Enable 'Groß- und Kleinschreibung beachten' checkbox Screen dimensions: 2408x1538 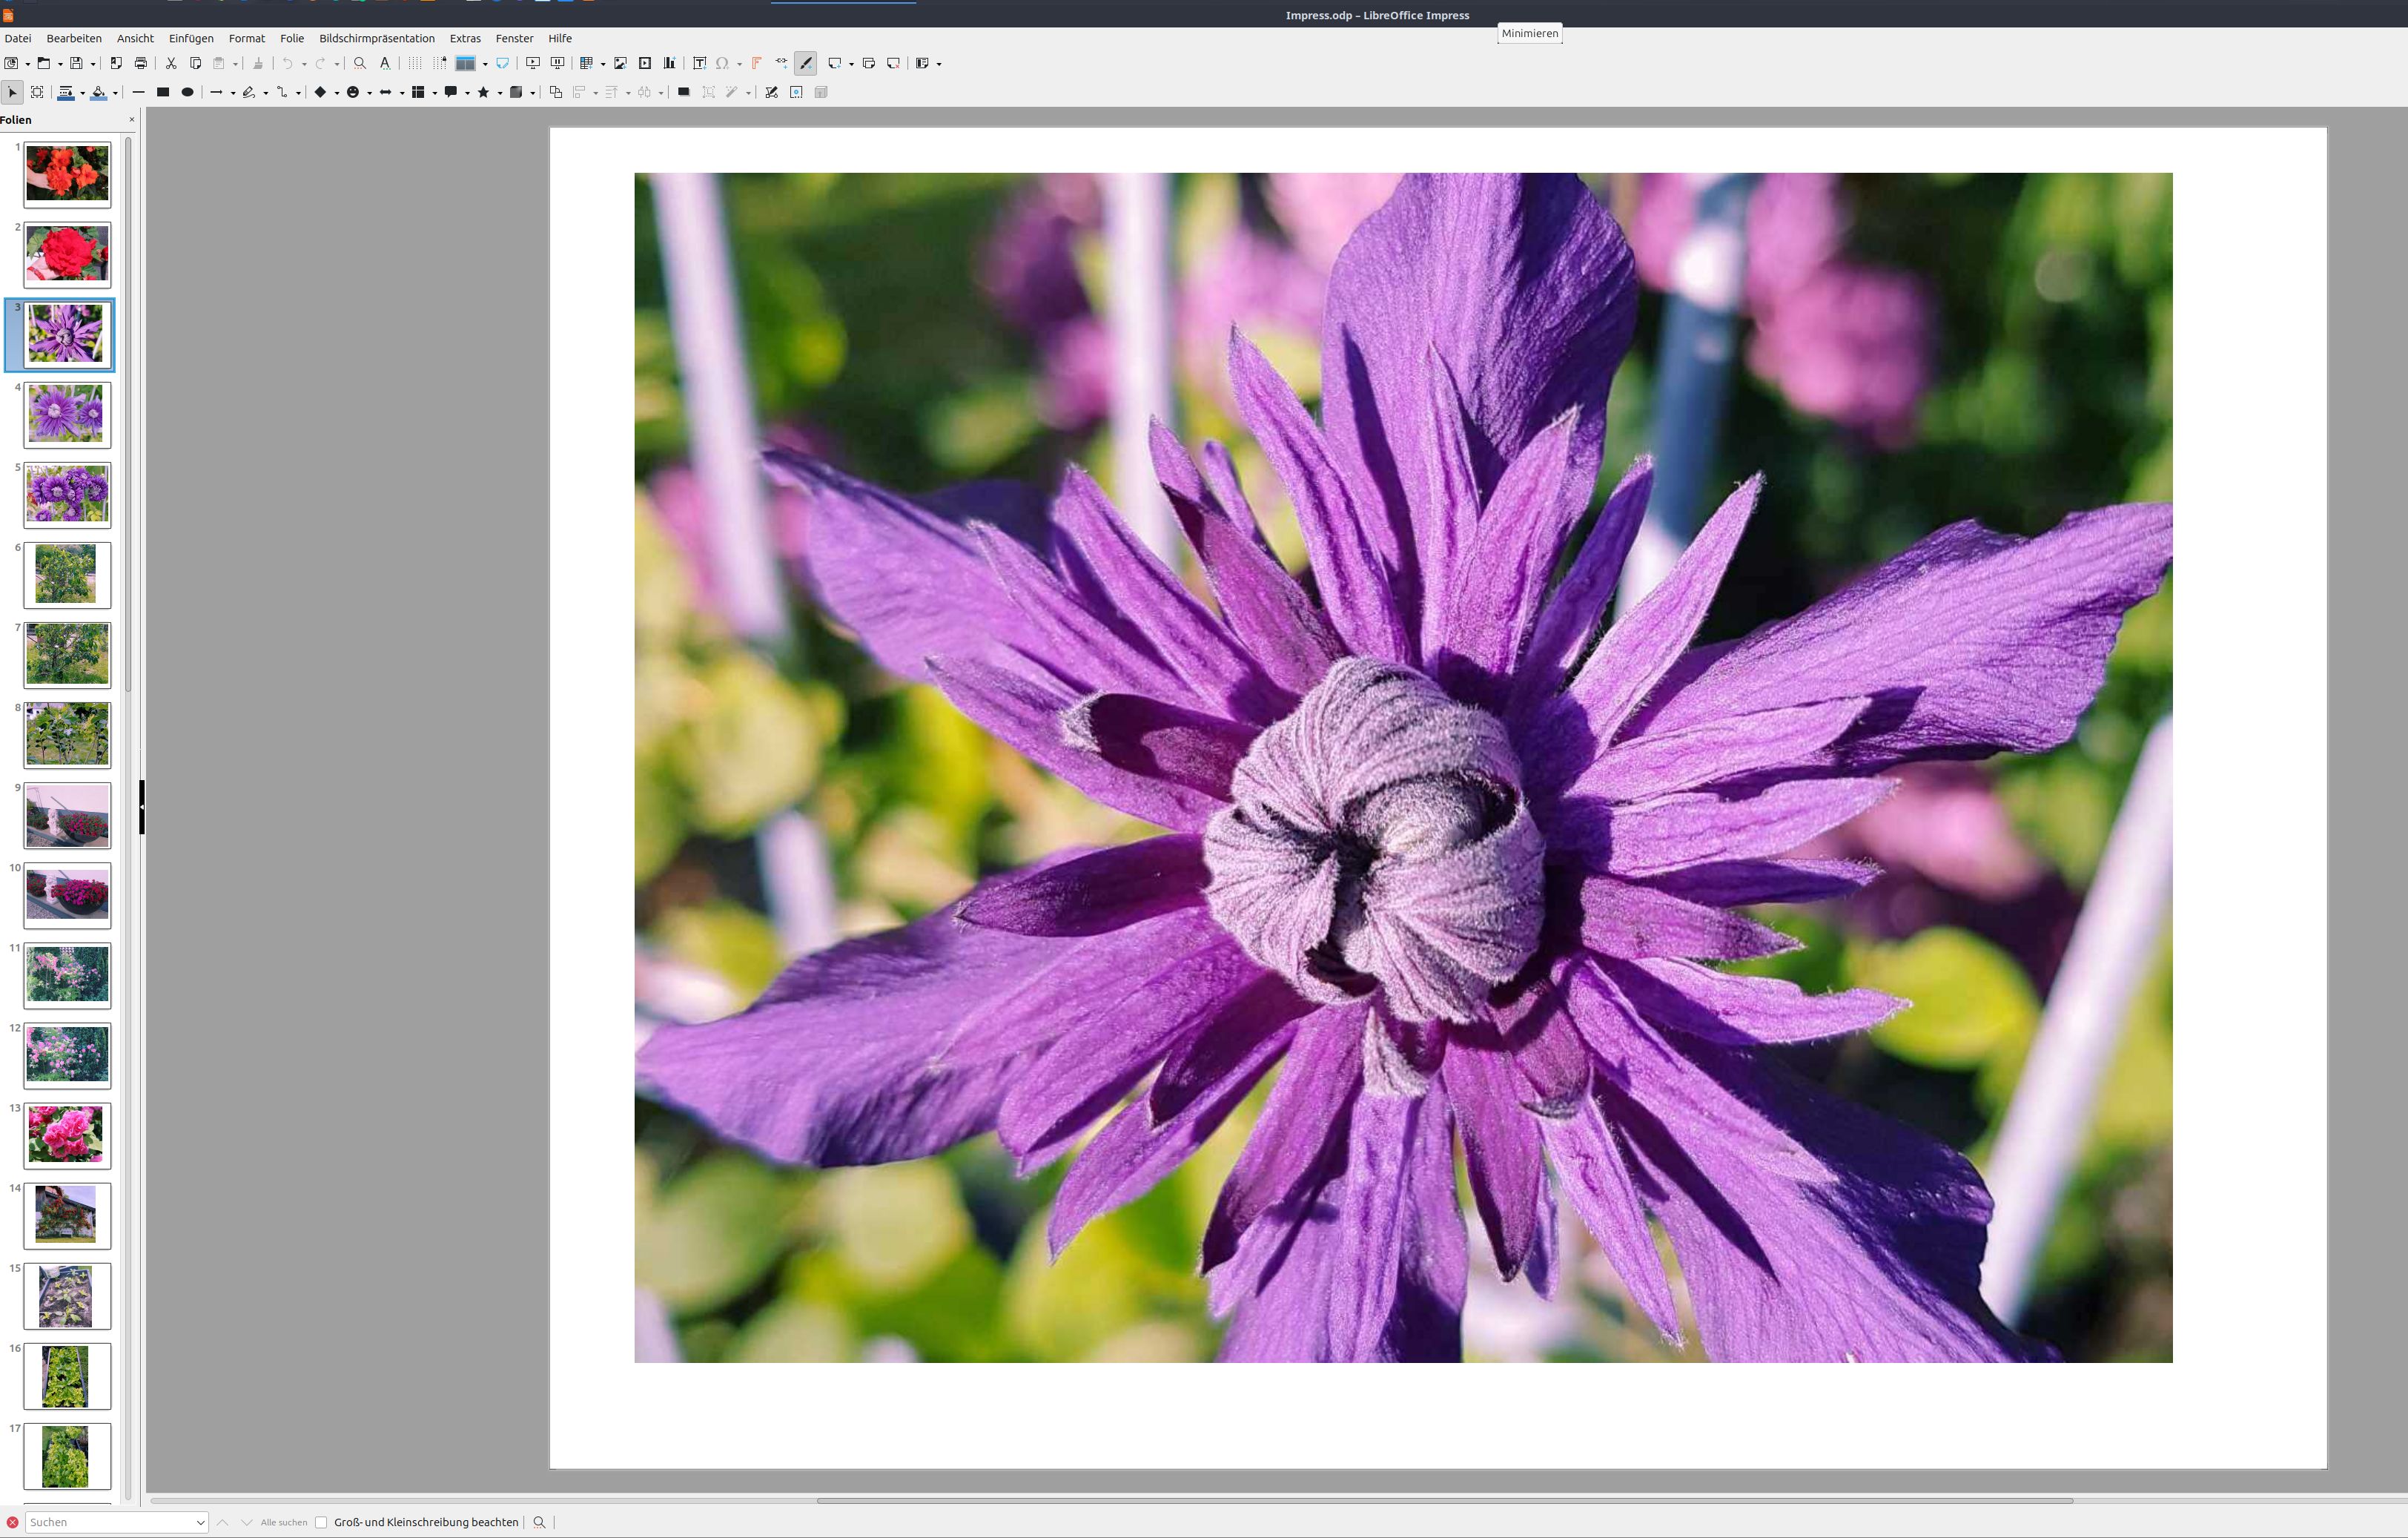point(321,1522)
